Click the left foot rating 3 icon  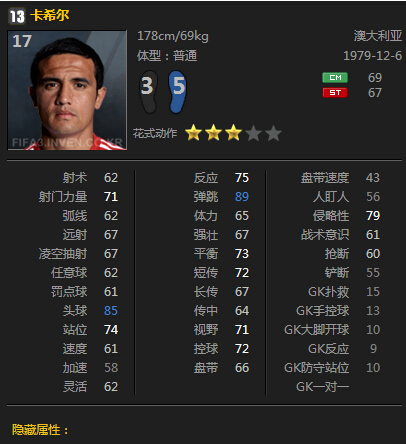pos(148,92)
